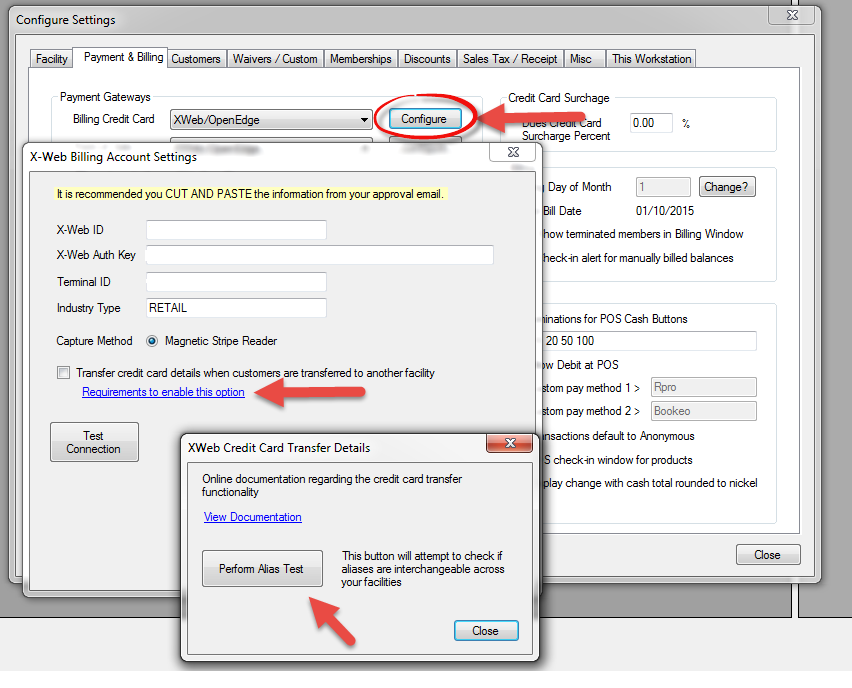852x688 pixels.
Task: Click the custom pay method 1 field Rpro
Action: pyautogui.click(x=704, y=387)
